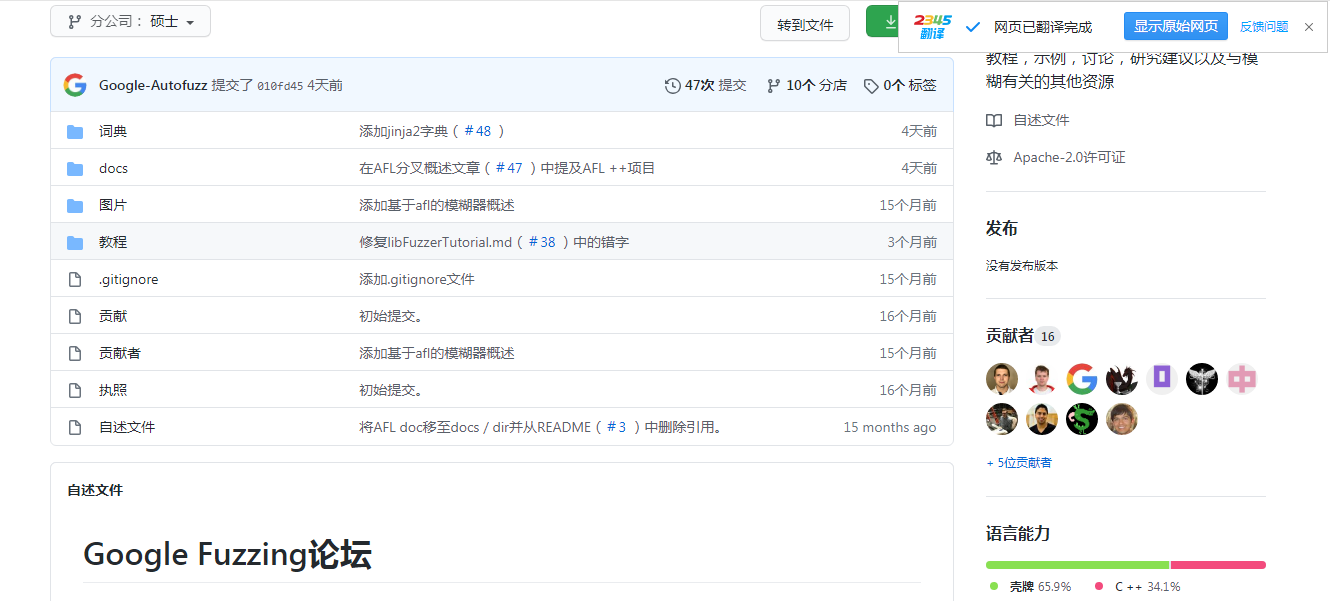This screenshot has width=1330, height=601.
Task: Click the Google Fuzzing论坛 heading
Action: [227, 554]
